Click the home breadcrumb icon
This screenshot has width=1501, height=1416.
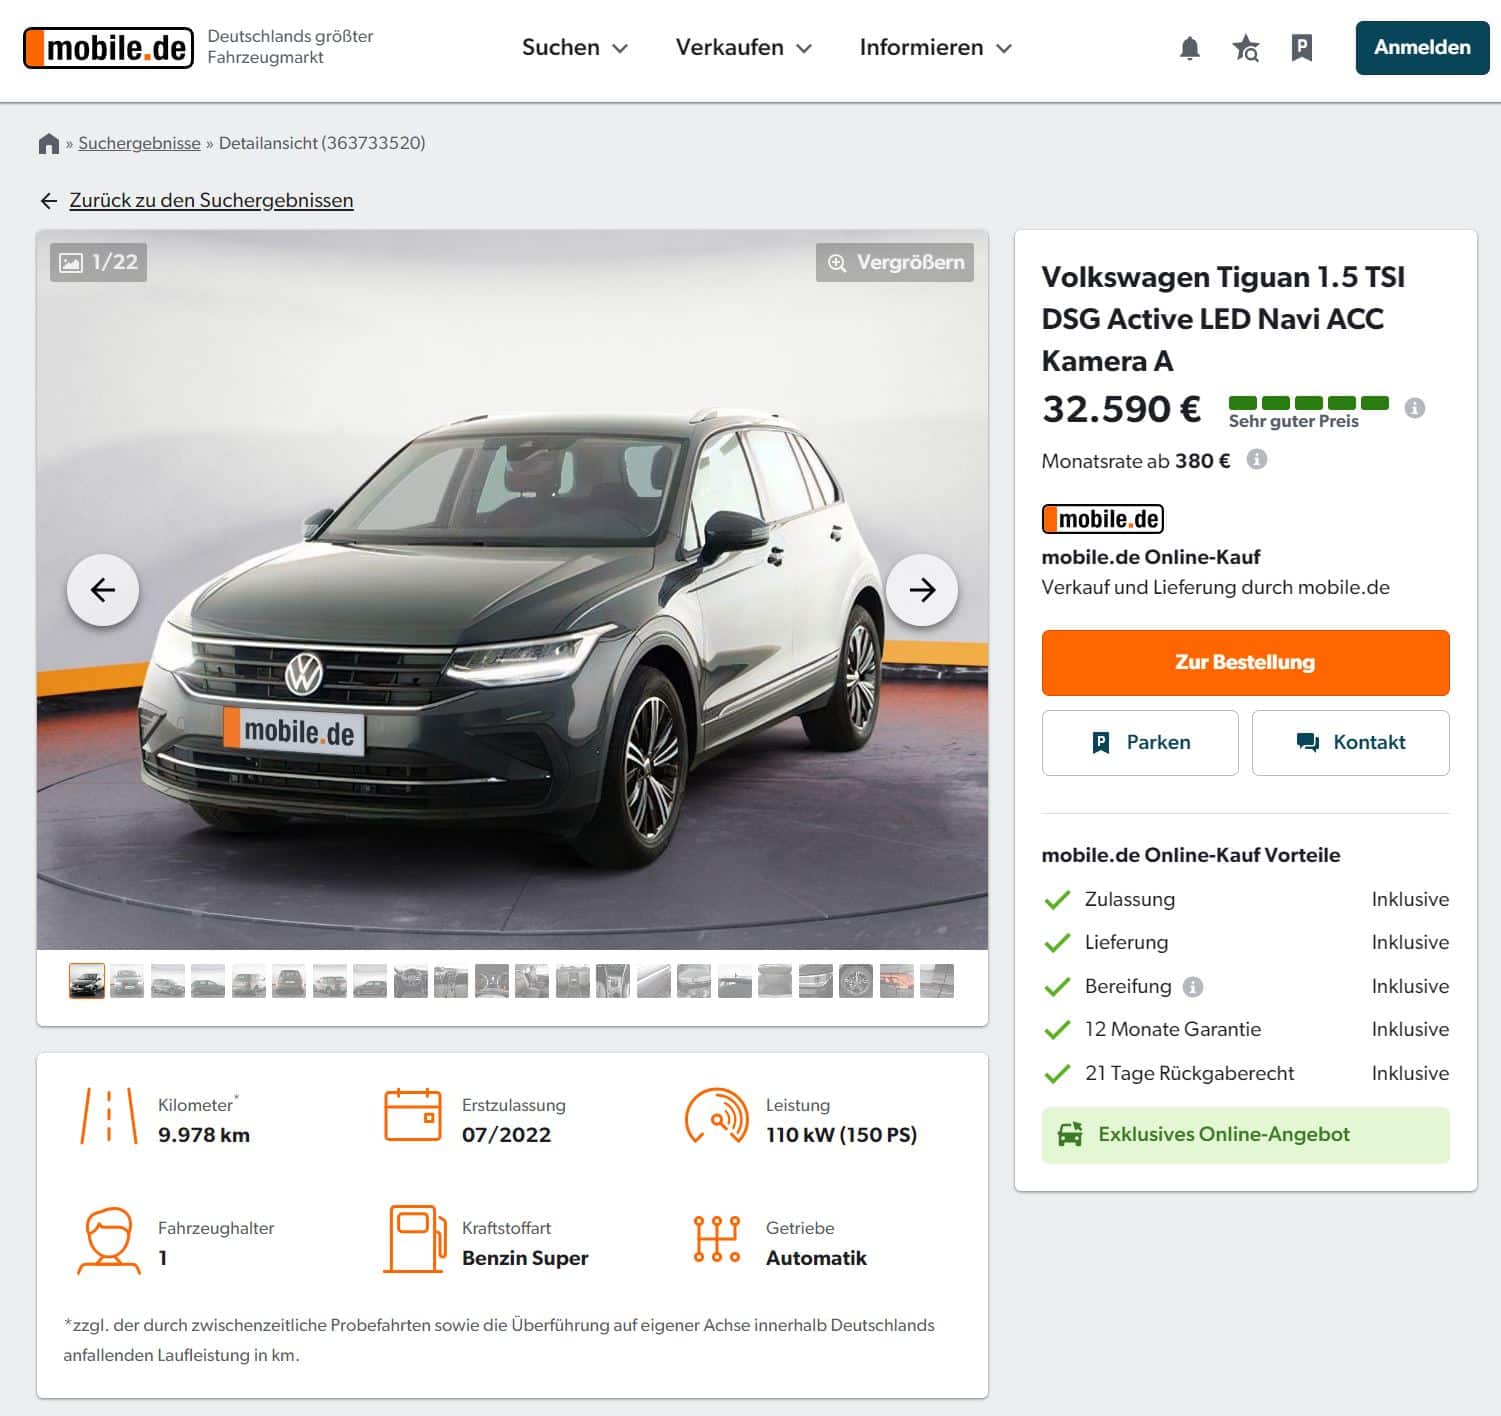tap(49, 144)
